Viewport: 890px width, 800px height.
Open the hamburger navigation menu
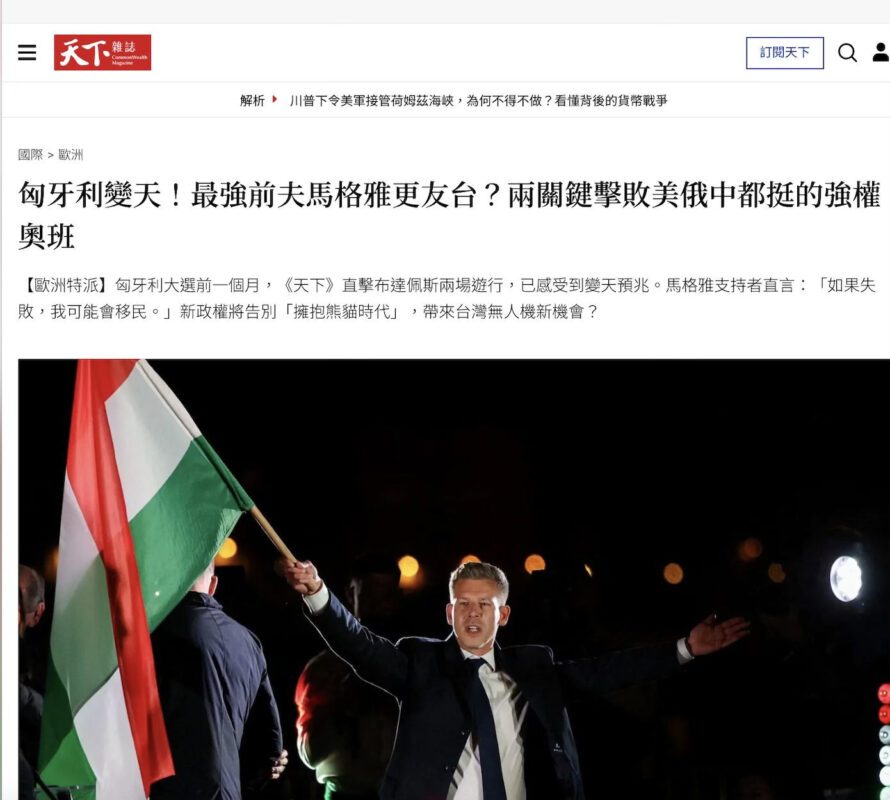point(27,52)
